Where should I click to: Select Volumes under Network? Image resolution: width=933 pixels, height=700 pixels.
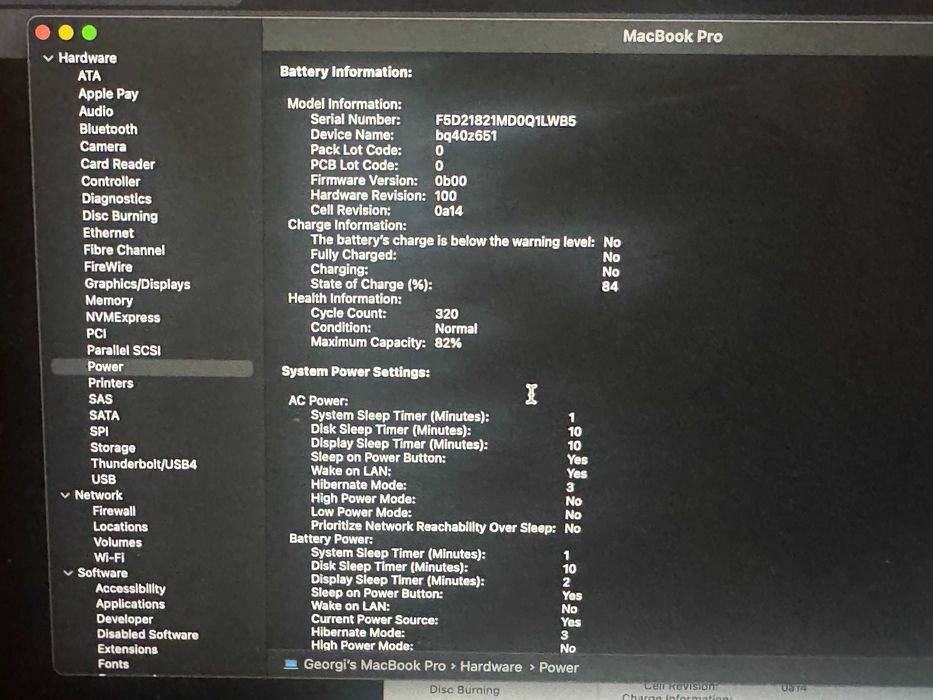coord(118,542)
